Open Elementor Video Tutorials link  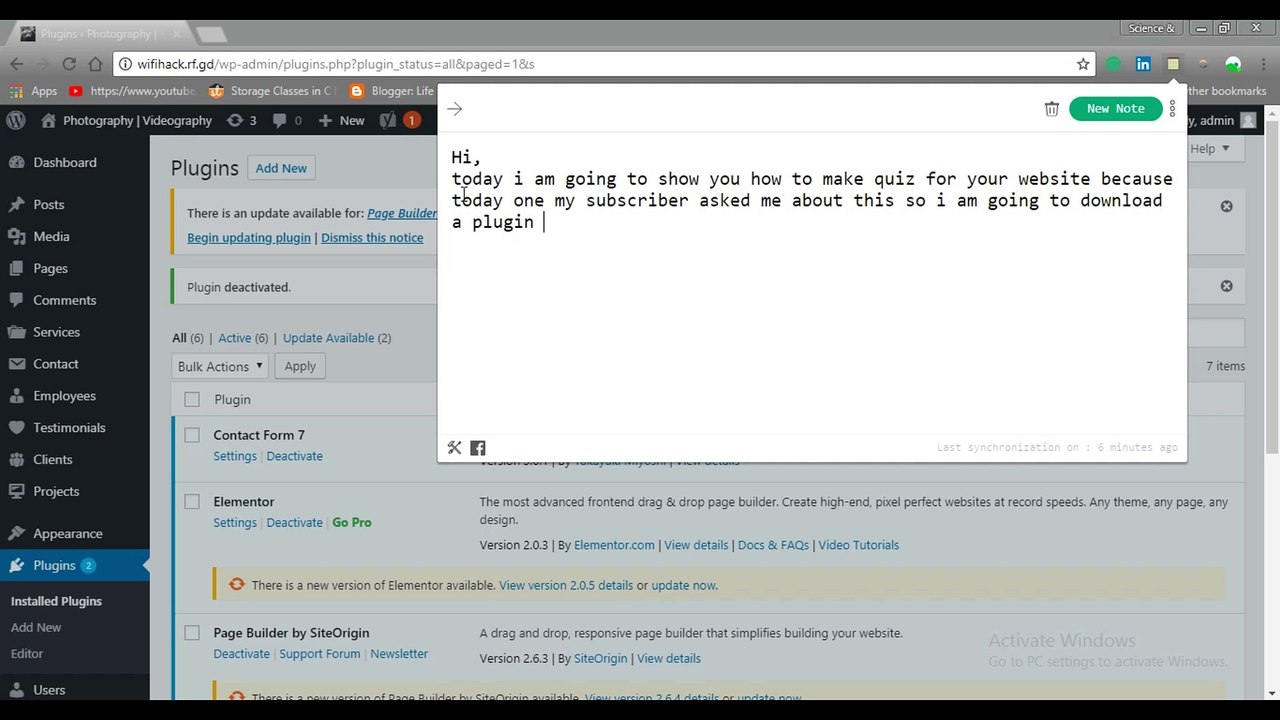858,545
